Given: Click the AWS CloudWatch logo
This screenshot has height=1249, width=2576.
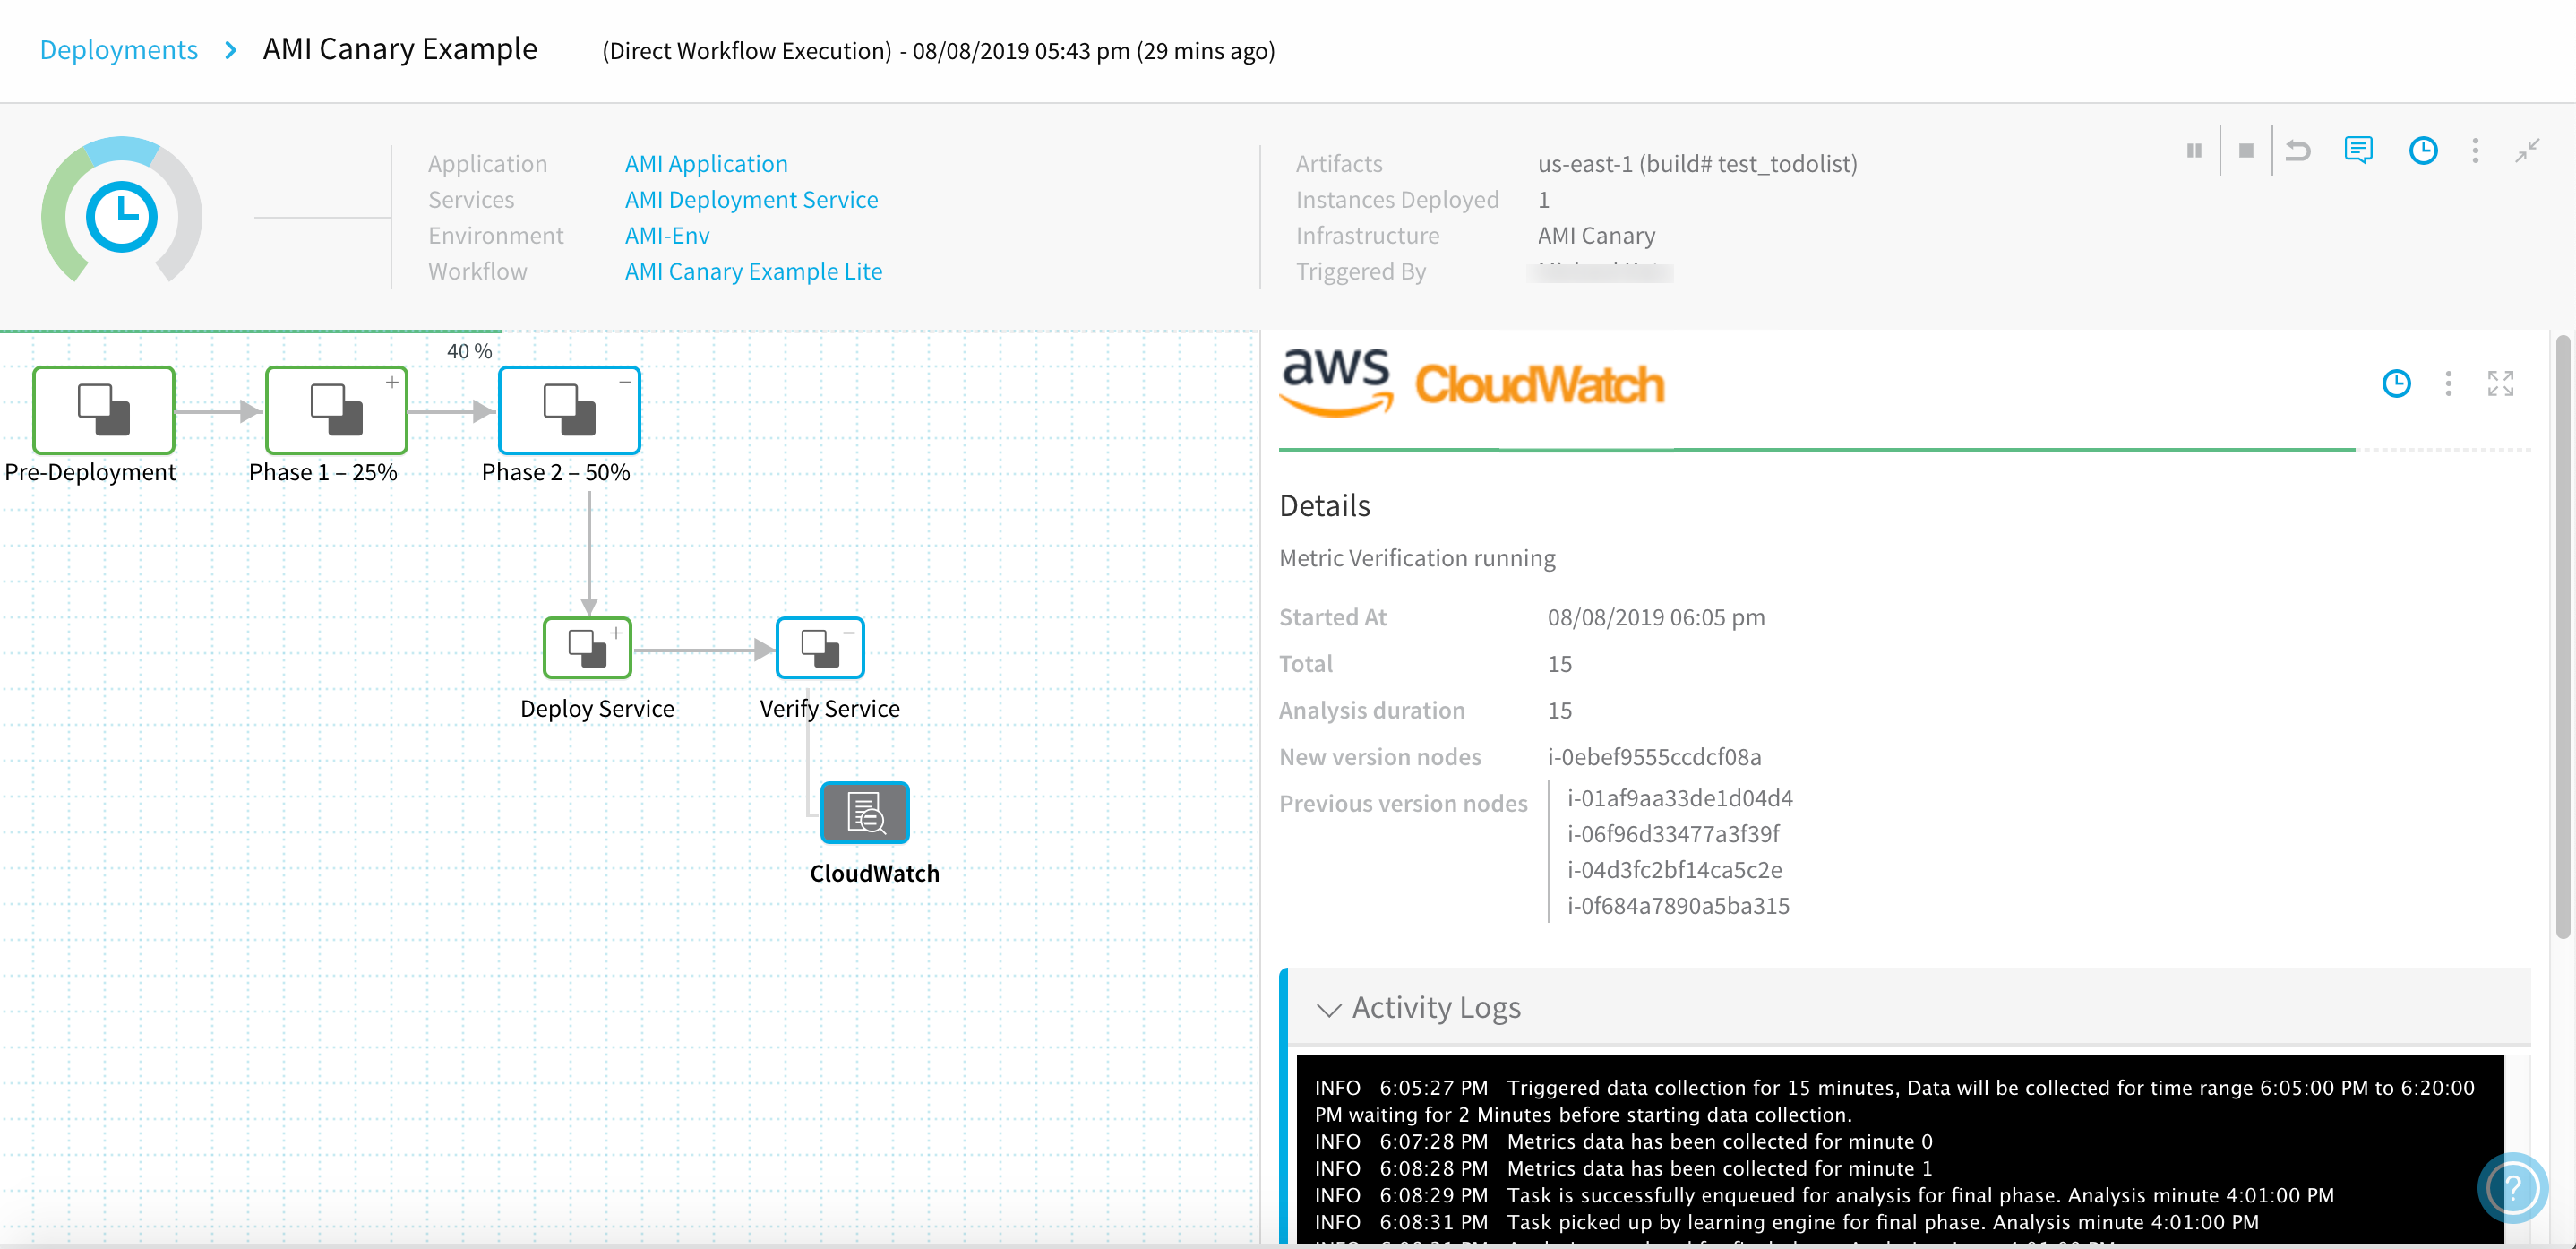Looking at the screenshot, I should point(1472,383).
